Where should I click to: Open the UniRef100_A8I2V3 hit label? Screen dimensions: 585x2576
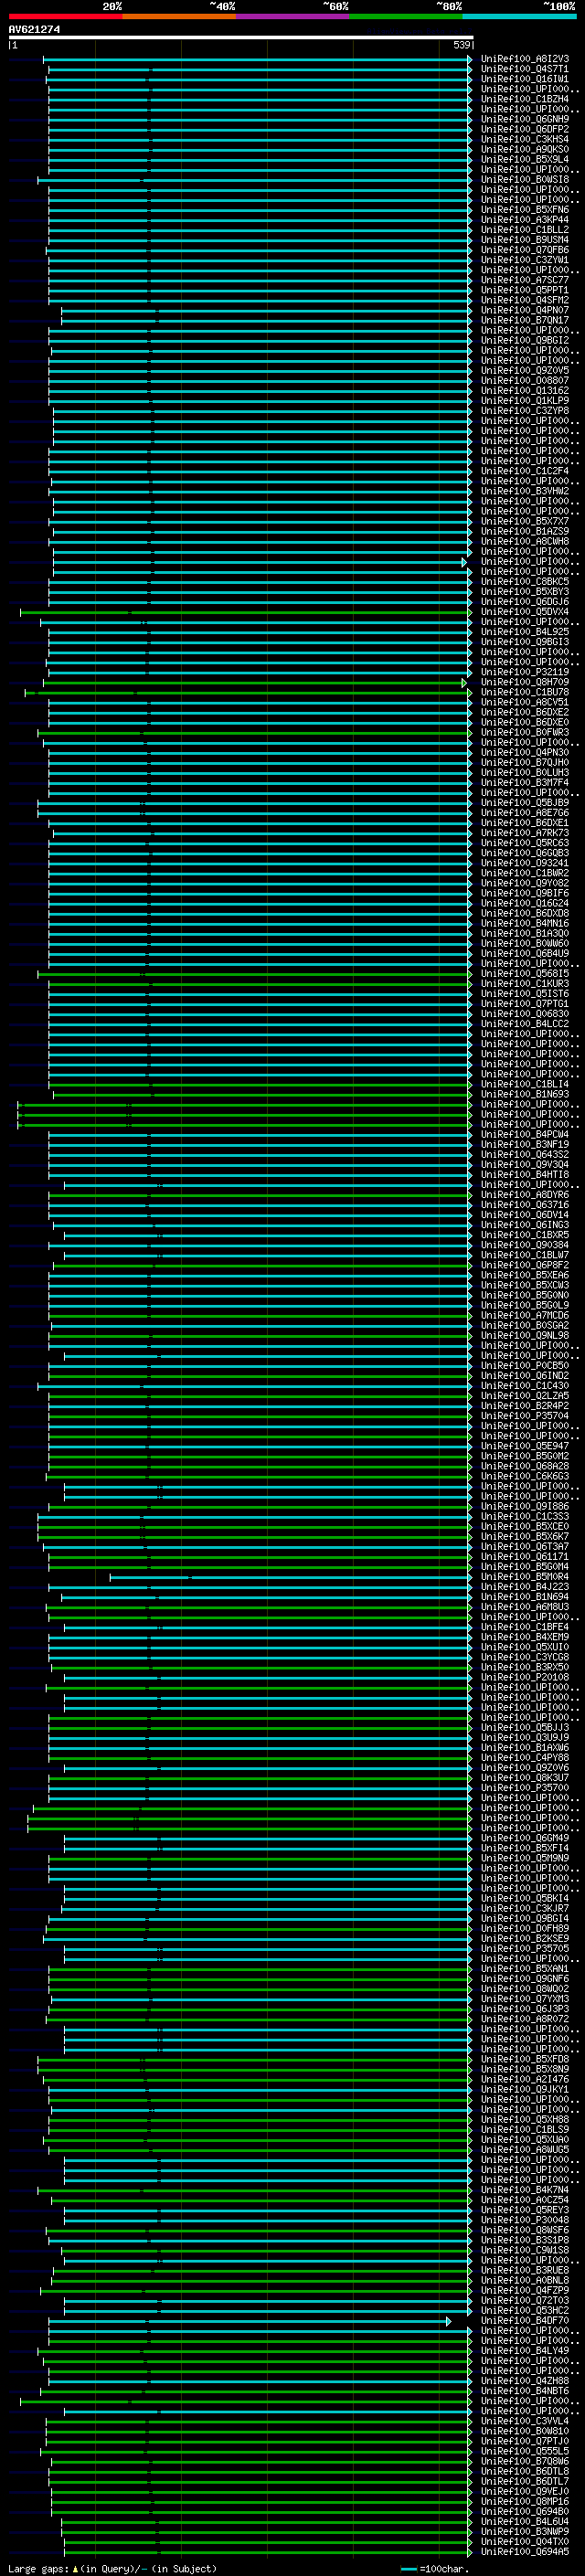(524, 59)
